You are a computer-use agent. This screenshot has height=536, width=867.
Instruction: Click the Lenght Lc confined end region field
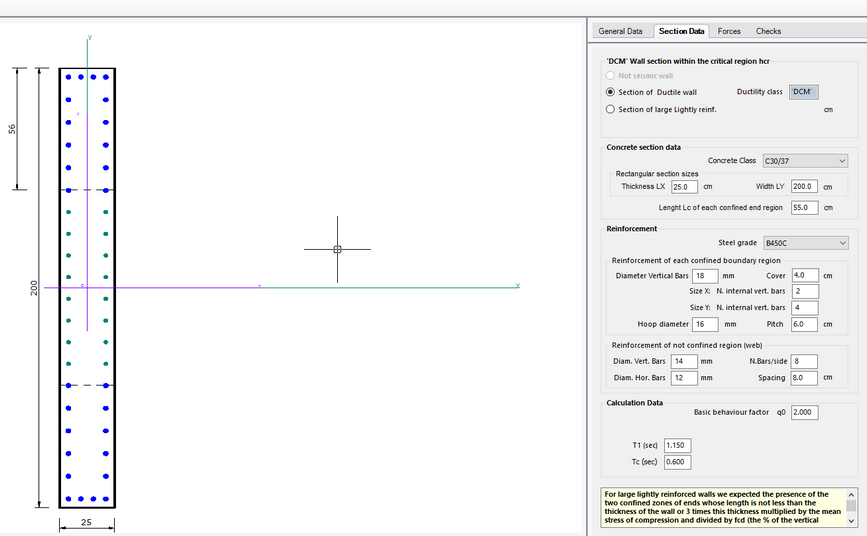(804, 207)
